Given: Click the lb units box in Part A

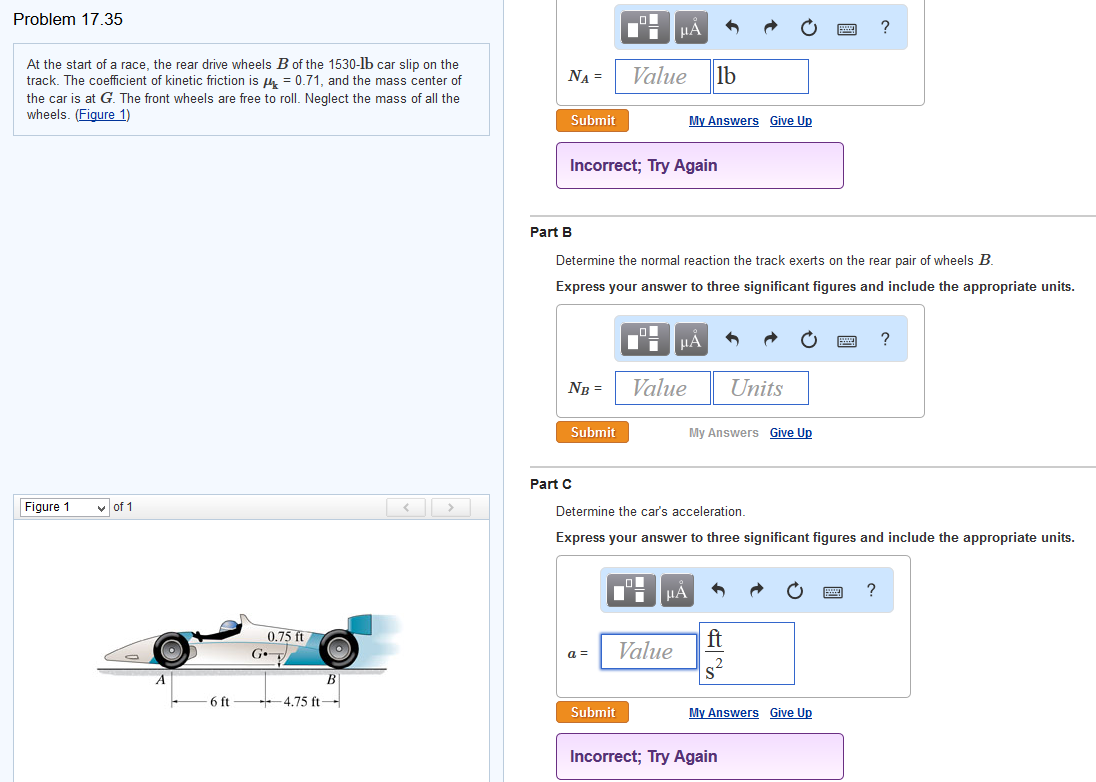Looking at the screenshot, I should [x=760, y=76].
